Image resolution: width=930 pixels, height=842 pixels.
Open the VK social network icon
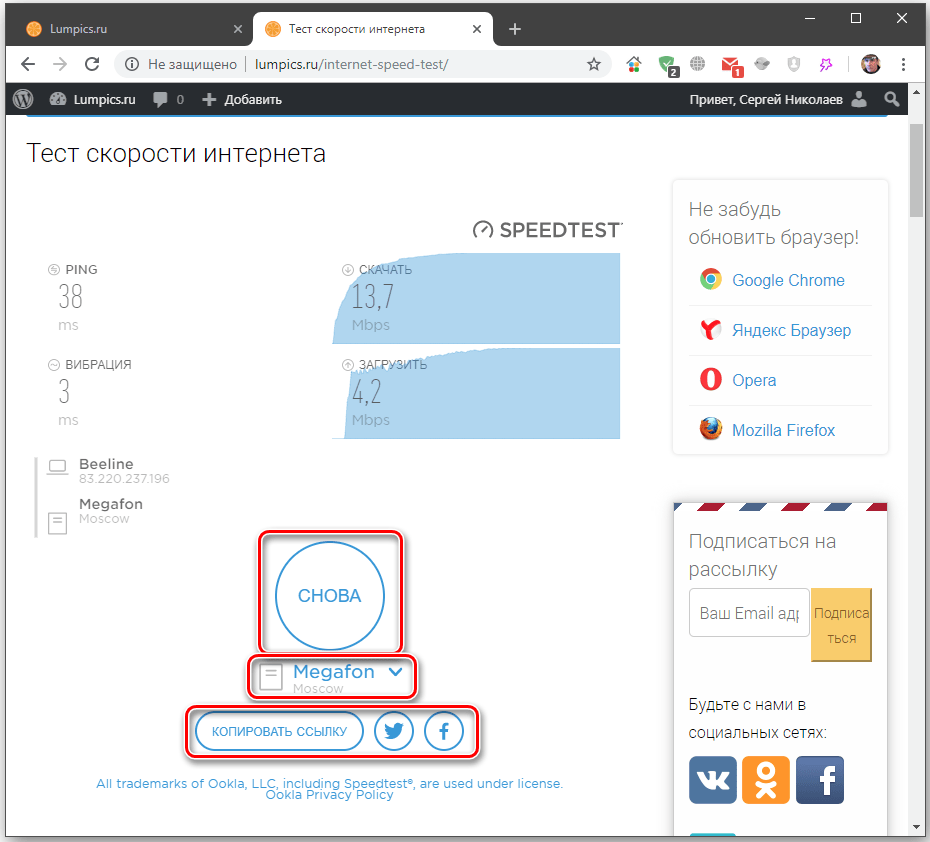713,780
